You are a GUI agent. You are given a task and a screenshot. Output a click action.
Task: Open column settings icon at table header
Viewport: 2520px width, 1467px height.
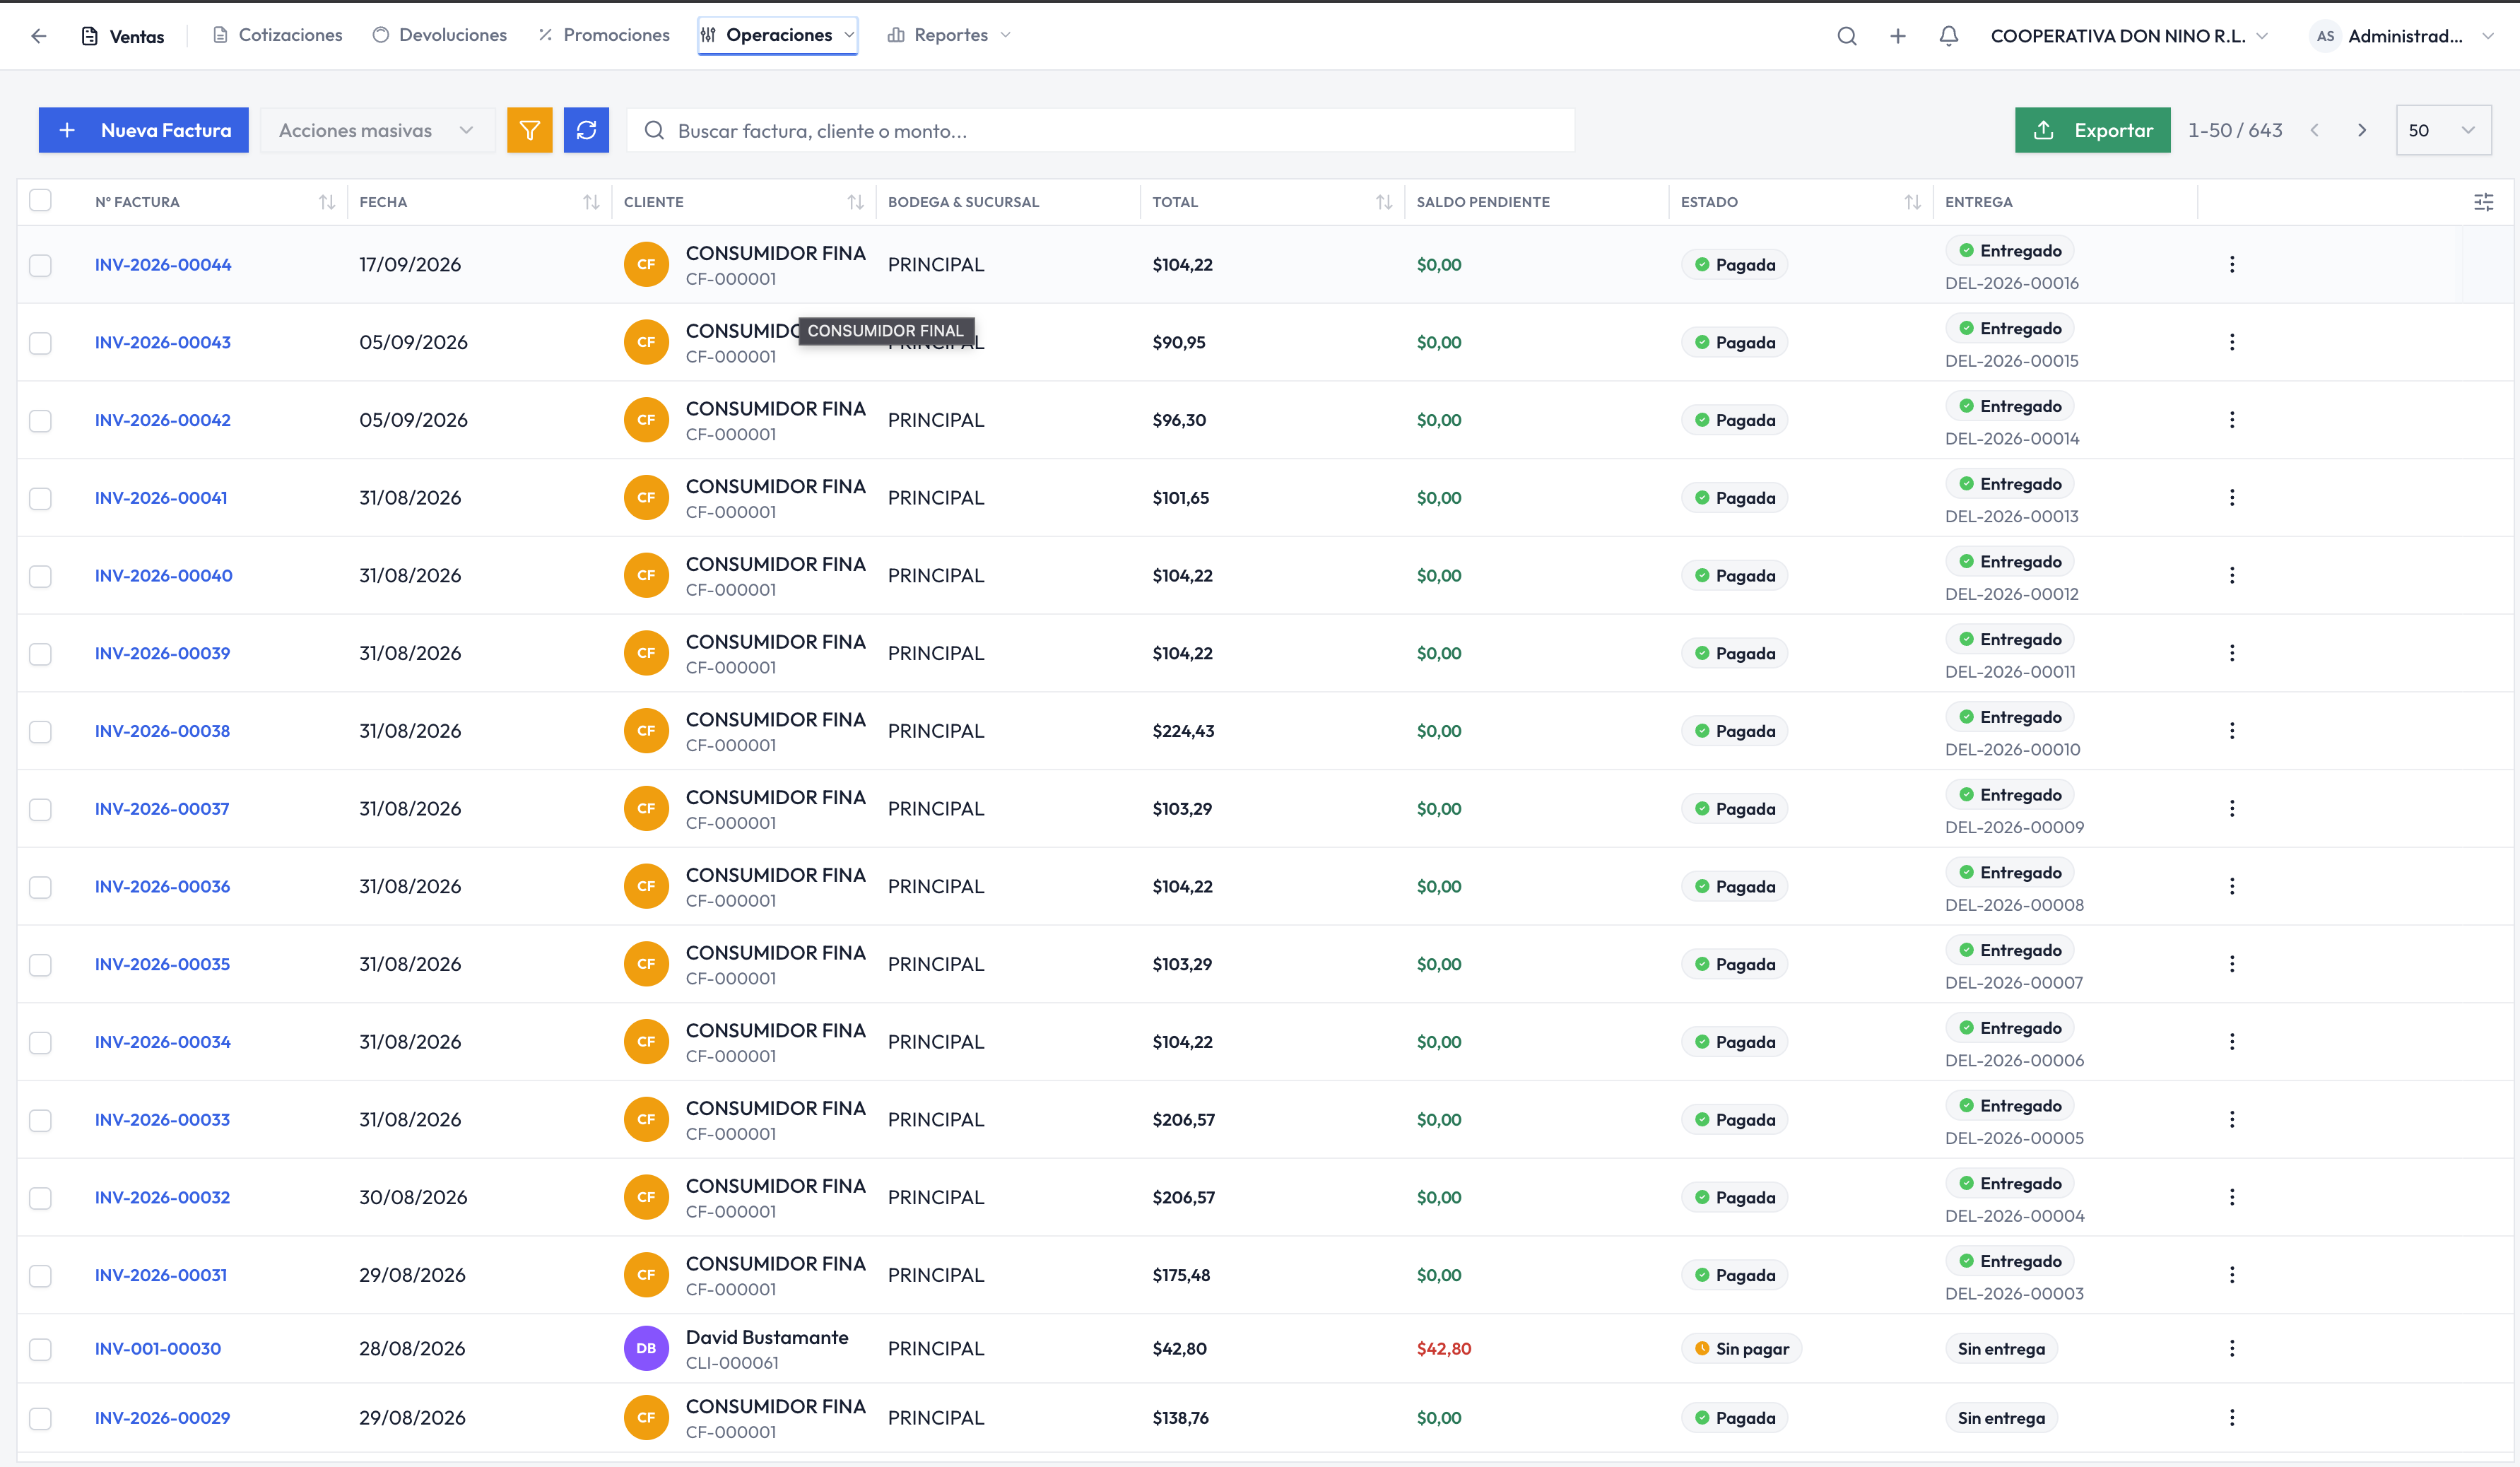click(x=2483, y=202)
